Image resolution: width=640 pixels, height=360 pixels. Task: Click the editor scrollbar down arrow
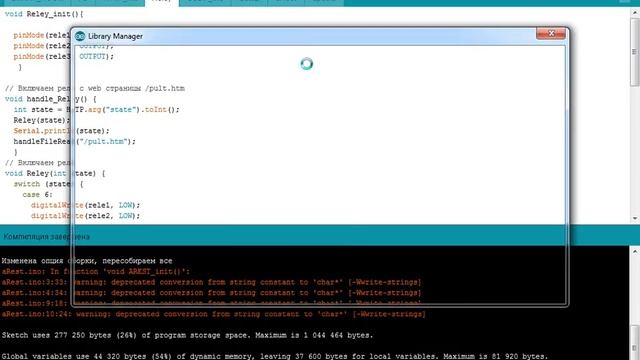coord(635,218)
